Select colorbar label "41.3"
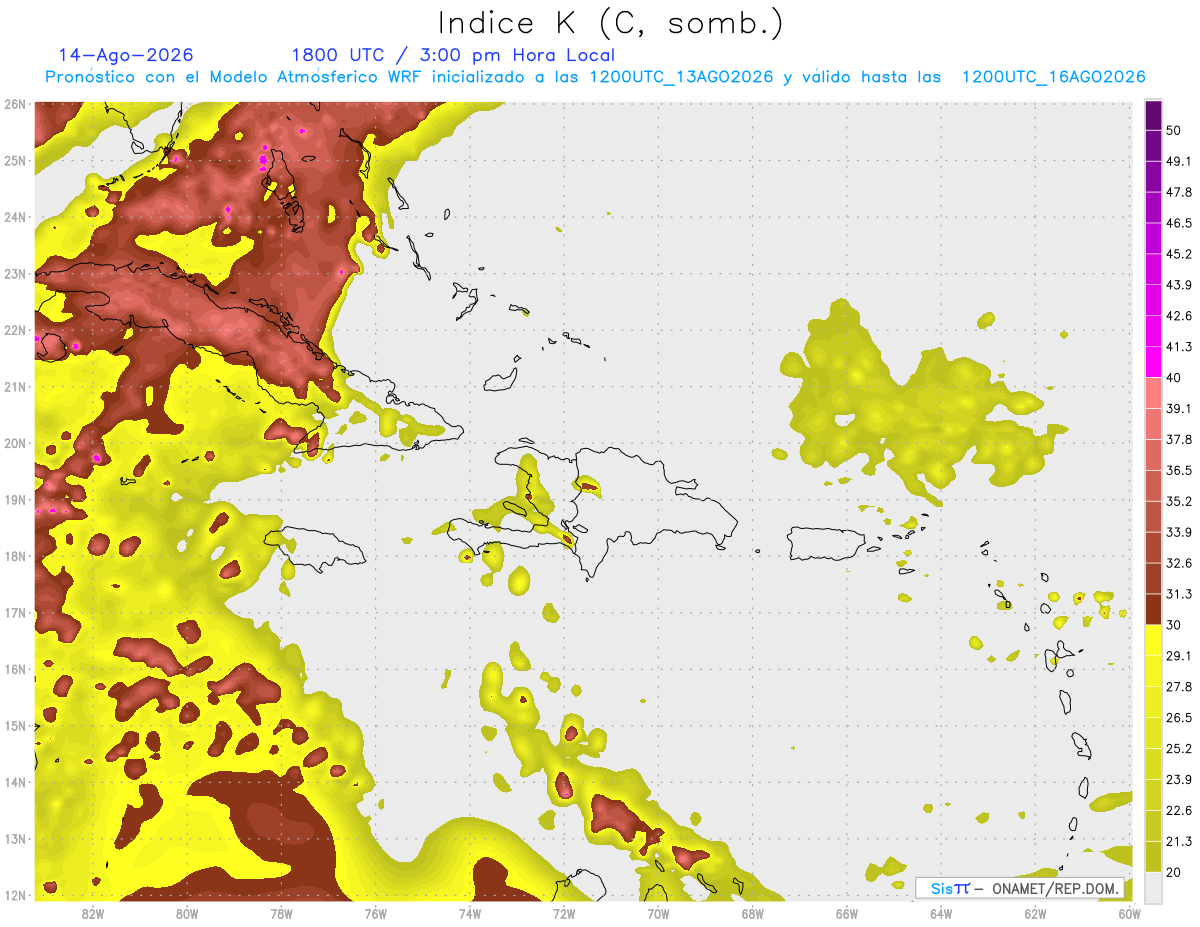The width and height of the screenshot is (1200, 927). tap(1179, 347)
